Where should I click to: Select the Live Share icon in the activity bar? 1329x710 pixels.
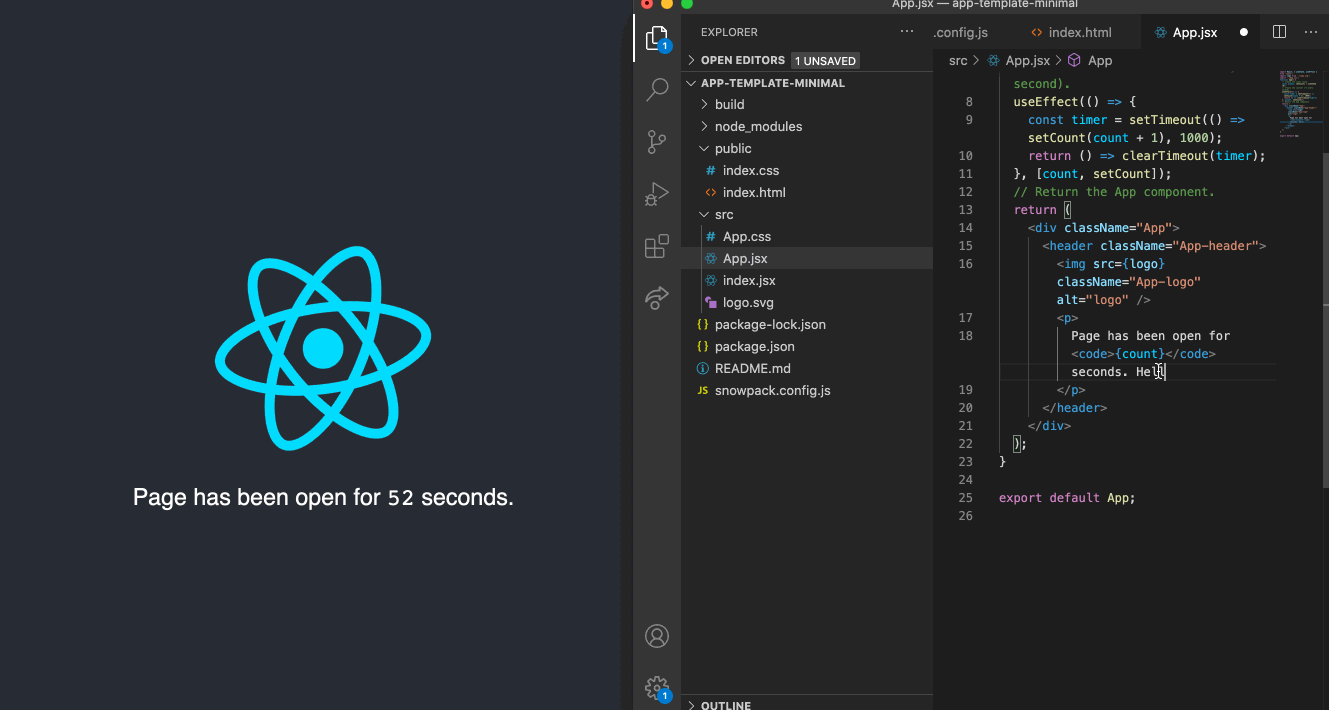point(657,298)
